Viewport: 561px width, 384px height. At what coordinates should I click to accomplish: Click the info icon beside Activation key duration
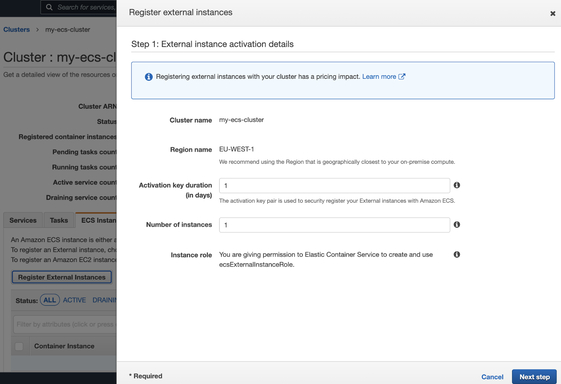[457, 185]
